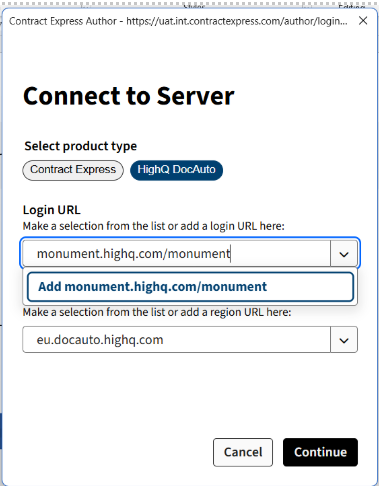
Task: Open the region URL dropdown arrow
Action: 344,340
